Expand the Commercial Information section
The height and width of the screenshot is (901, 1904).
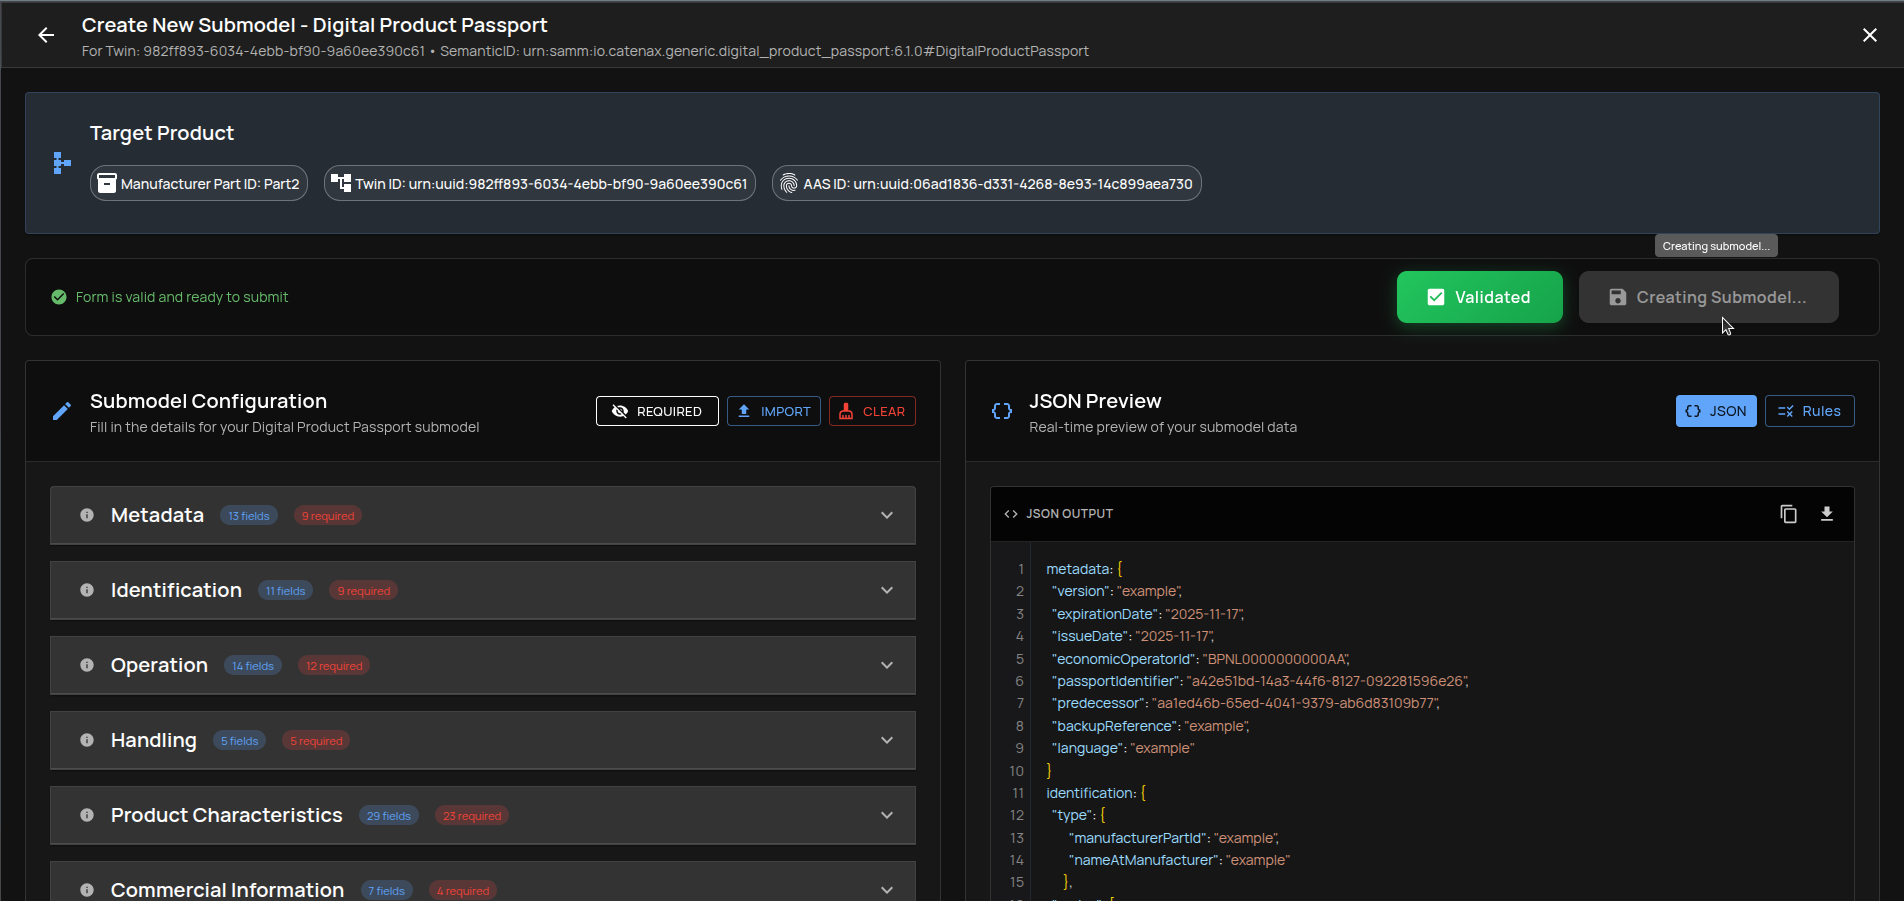pyautogui.click(x=886, y=888)
